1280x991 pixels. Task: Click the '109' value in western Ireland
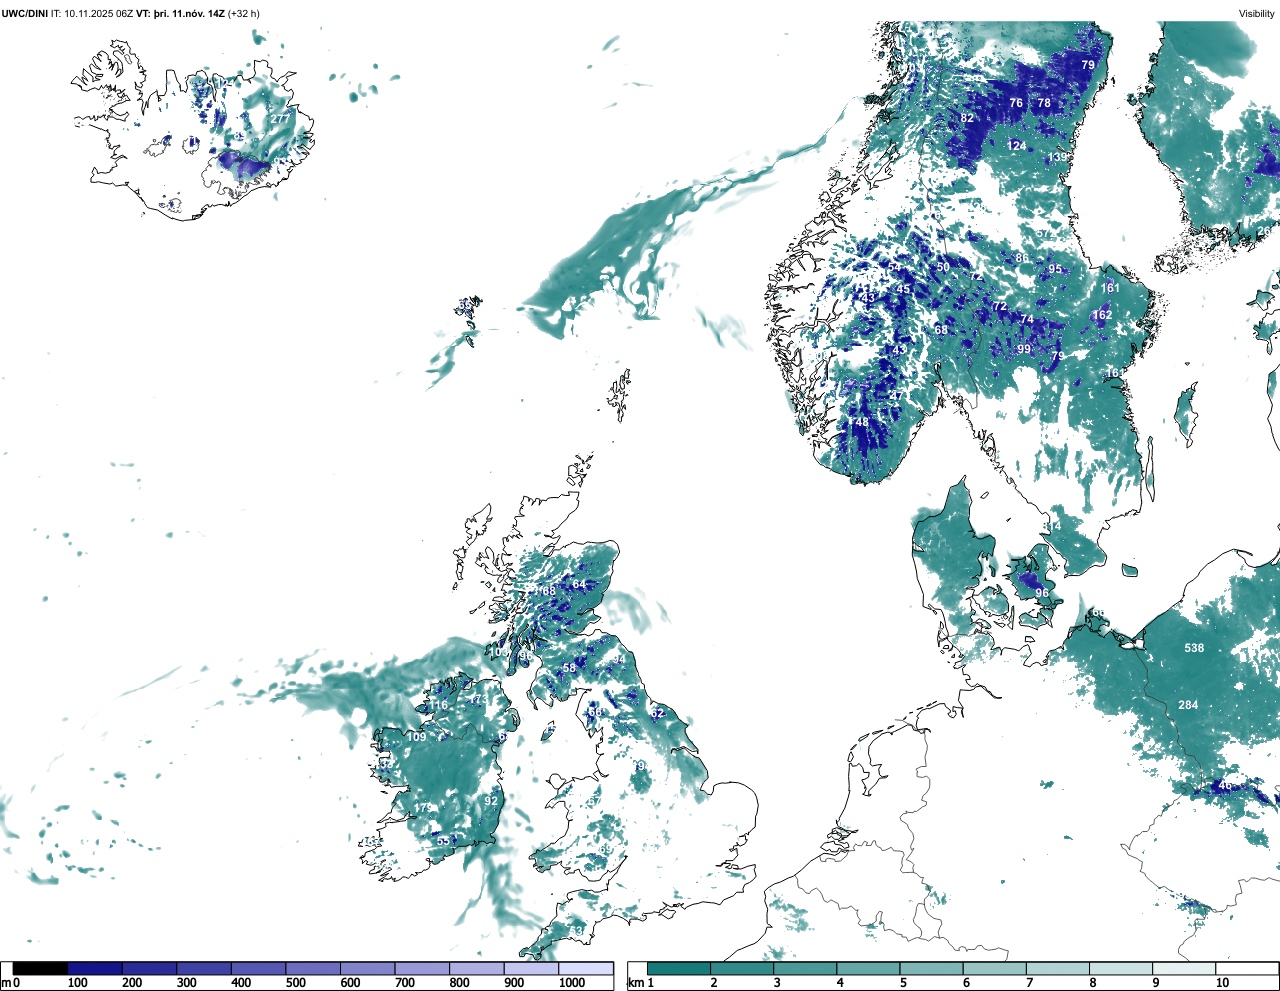[x=417, y=737]
